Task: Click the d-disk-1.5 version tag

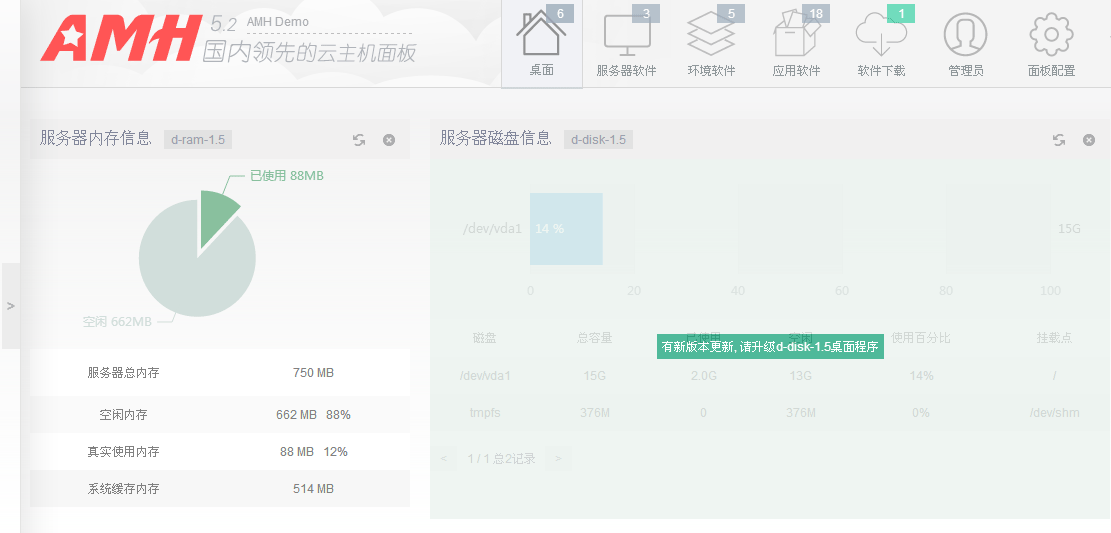Action: (x=598, y=140)
